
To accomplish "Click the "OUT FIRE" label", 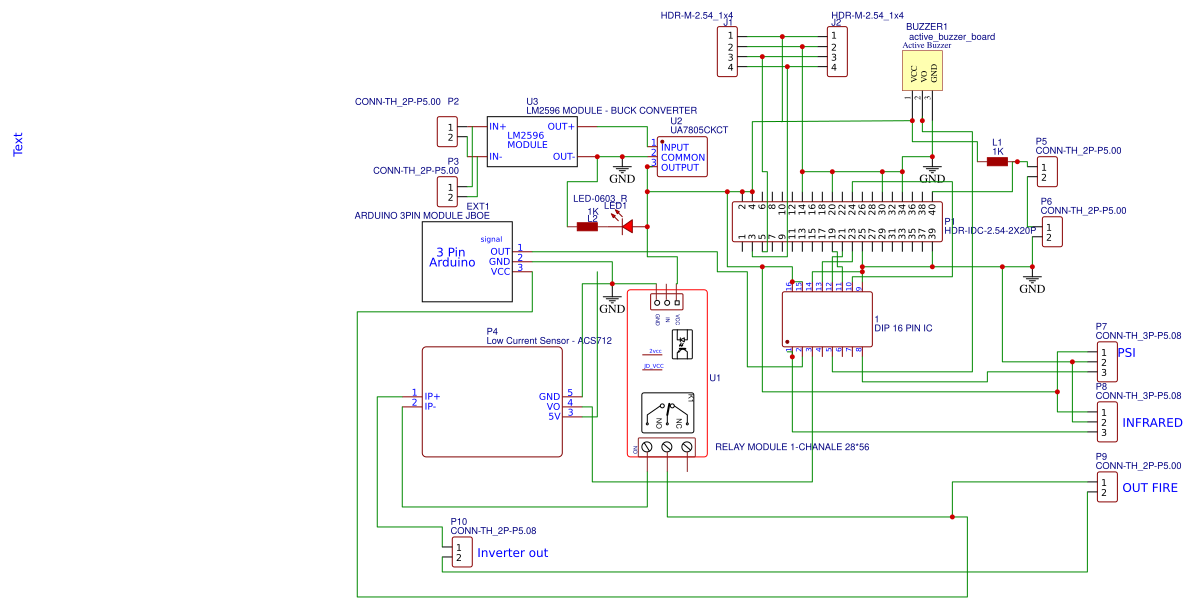I will 1150,487.
